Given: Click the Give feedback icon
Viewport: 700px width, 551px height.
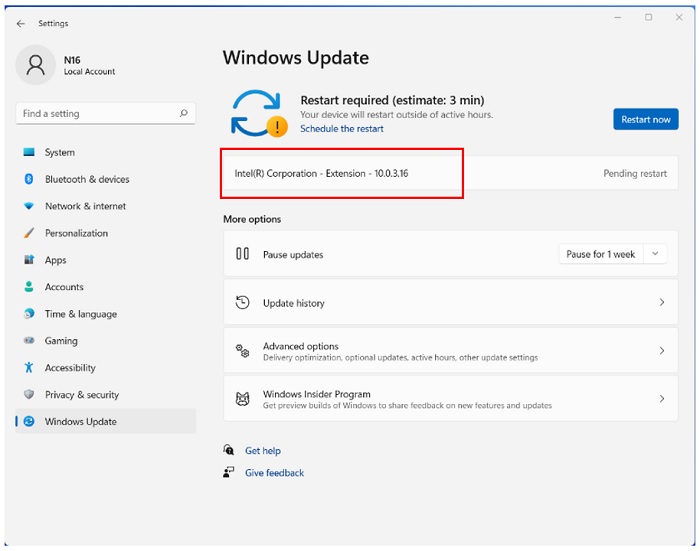Looking at the screenshot, I should [229, 472].
